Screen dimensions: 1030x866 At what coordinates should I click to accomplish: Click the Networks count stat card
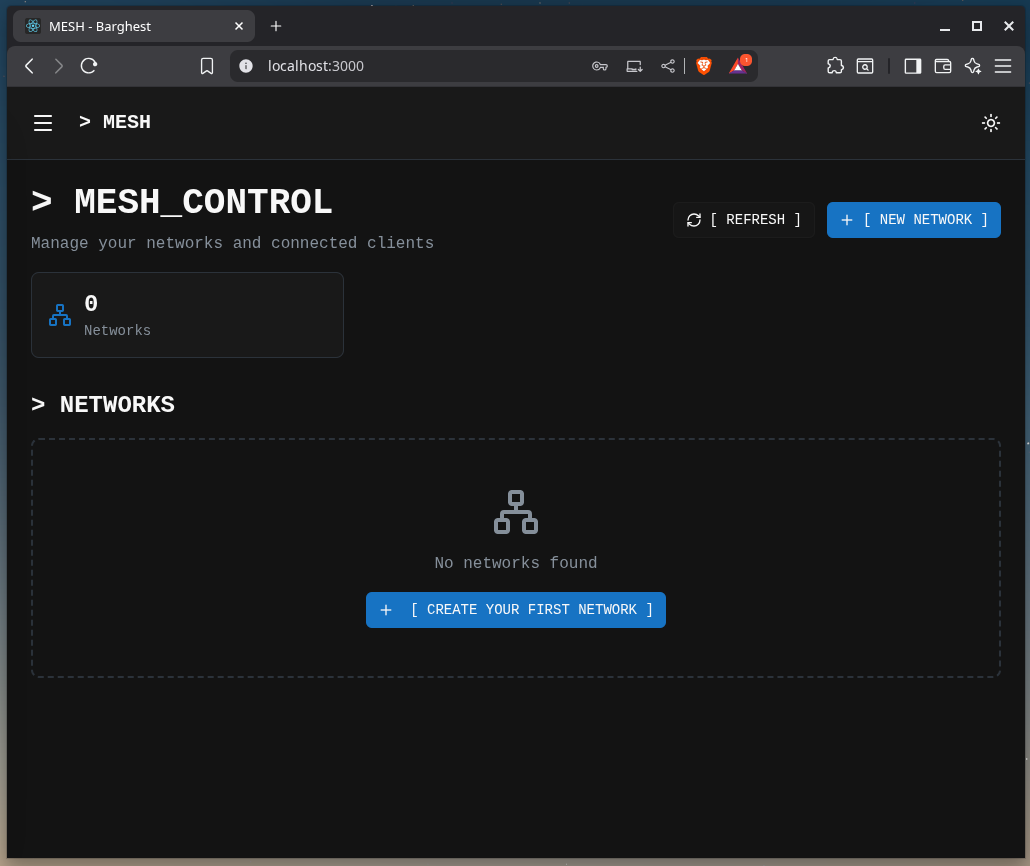(187, 315)
